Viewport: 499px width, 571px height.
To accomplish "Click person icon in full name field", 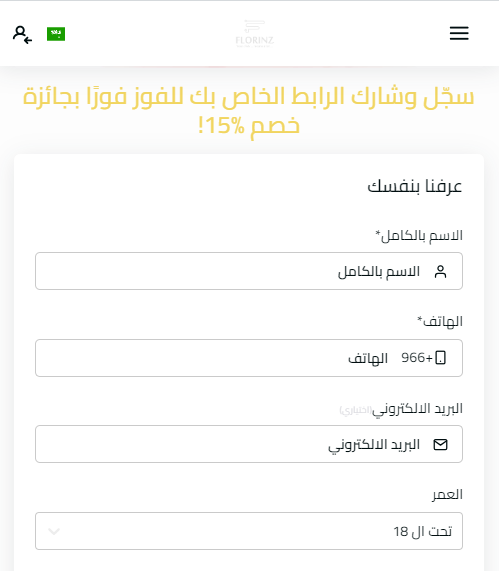I will pos(440,271).
